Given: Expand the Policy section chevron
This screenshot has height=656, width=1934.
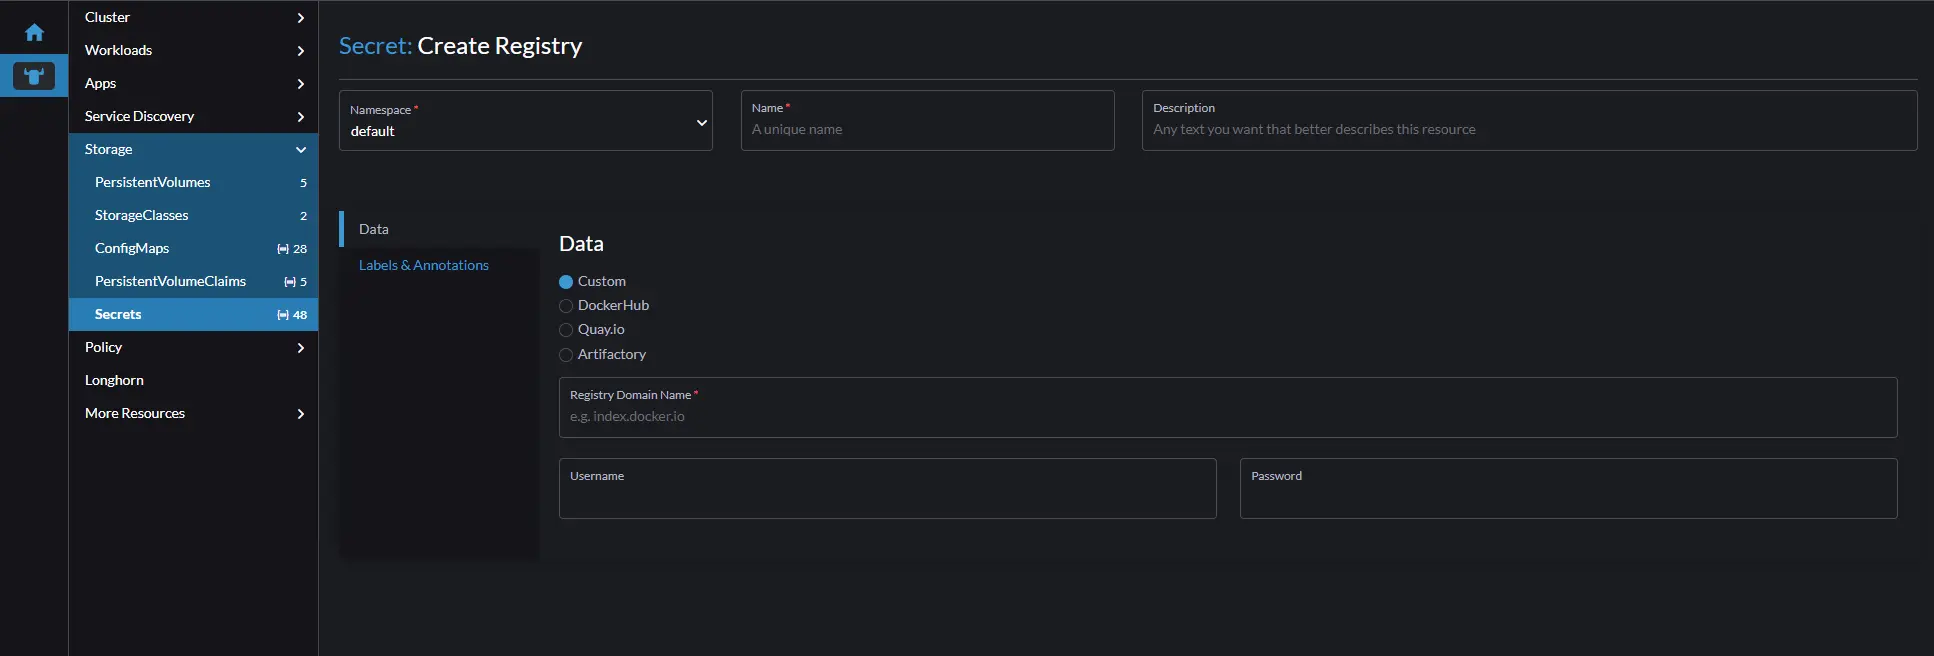Looking at the screenshot, I should [300, 347].
